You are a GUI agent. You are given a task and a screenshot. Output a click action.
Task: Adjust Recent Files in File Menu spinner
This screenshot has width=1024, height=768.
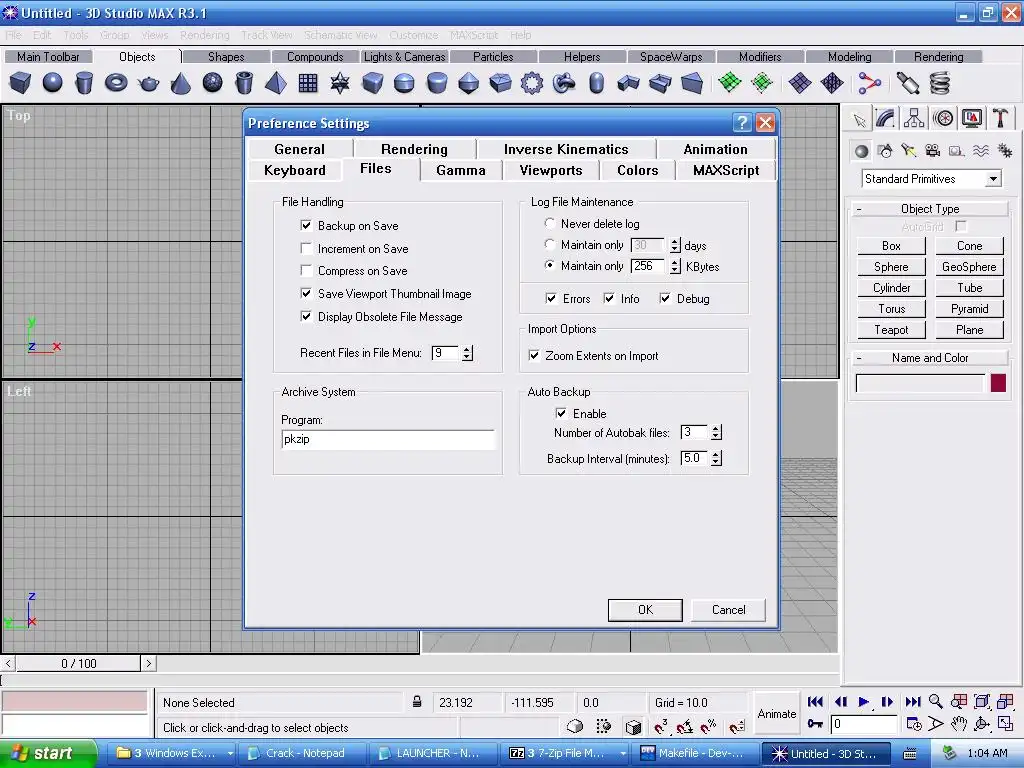point(467,353)
